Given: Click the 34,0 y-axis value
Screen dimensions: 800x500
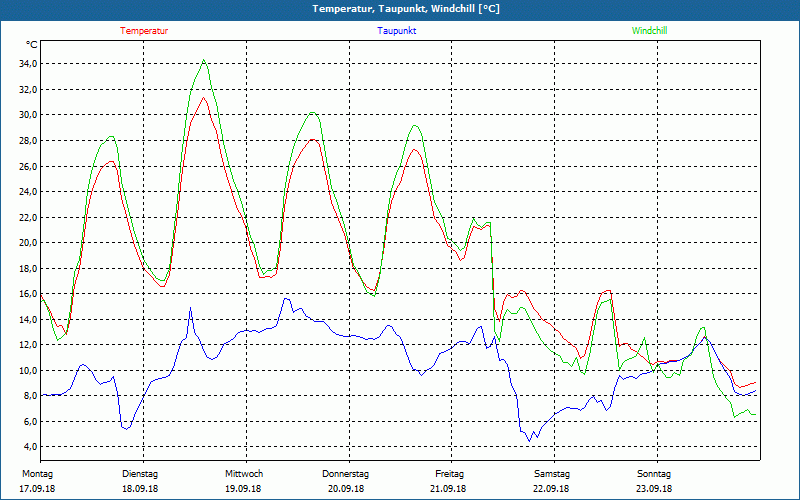Looking at the screenshot, I should [x=28, y=64].
